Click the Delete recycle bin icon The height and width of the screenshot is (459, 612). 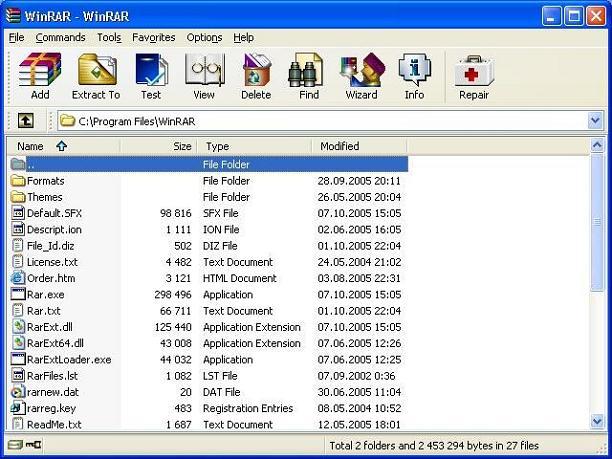click(x=256, y=70)
